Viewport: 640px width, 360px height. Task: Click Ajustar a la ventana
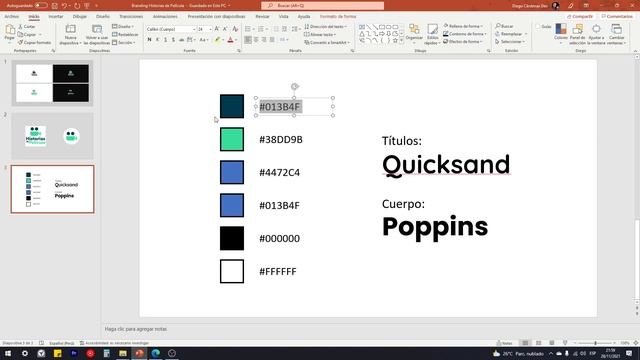pyautogui.click(x=596, y=34)
